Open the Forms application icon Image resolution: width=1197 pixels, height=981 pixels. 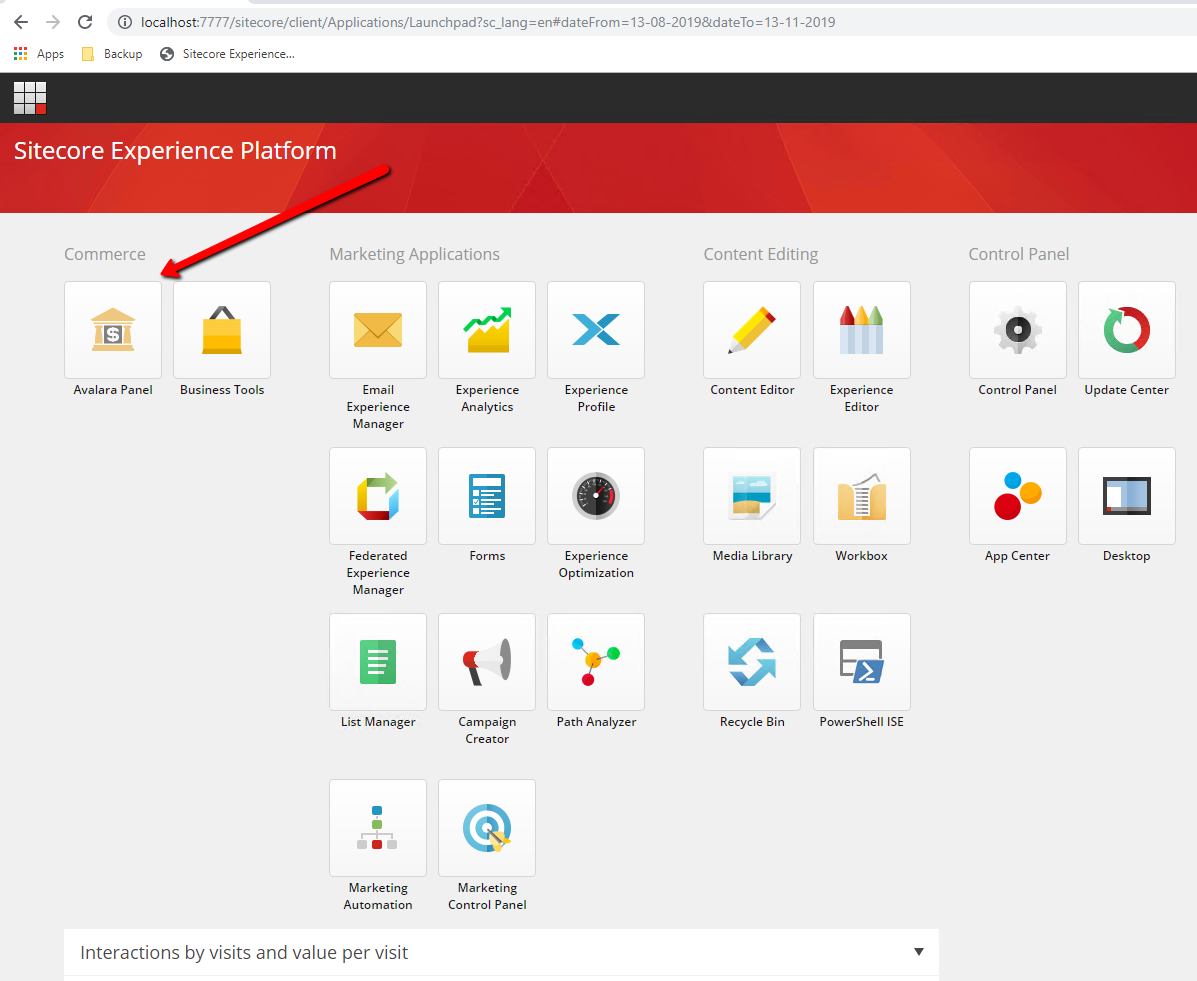coord(487,496)
